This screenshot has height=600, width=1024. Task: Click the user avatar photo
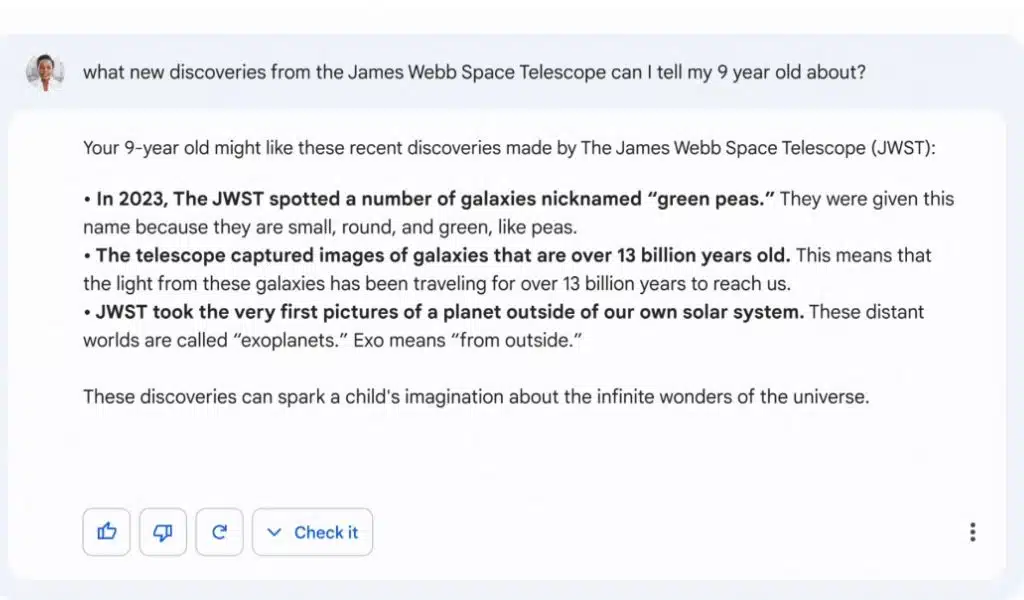tap(47, 71)
